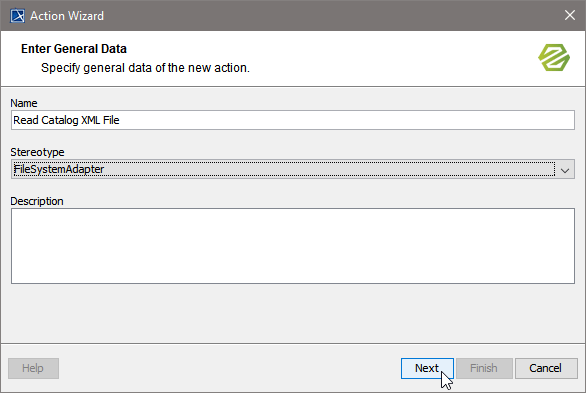Expand the Stereotype dropdown arrow
The height and width of the screenshot is (393, 586).
tap(565, 170)
